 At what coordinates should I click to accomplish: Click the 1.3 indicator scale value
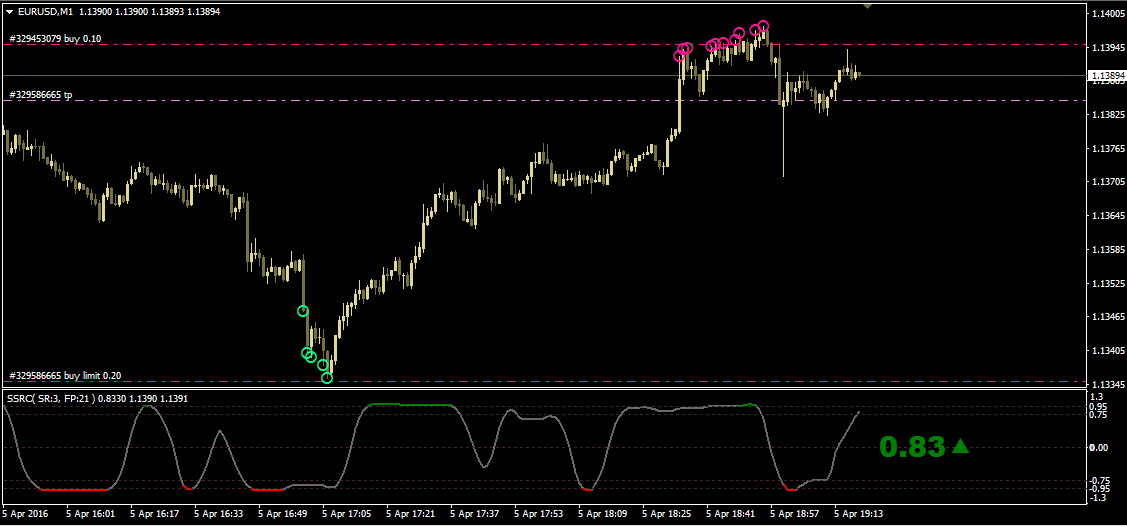point(1097,397)
